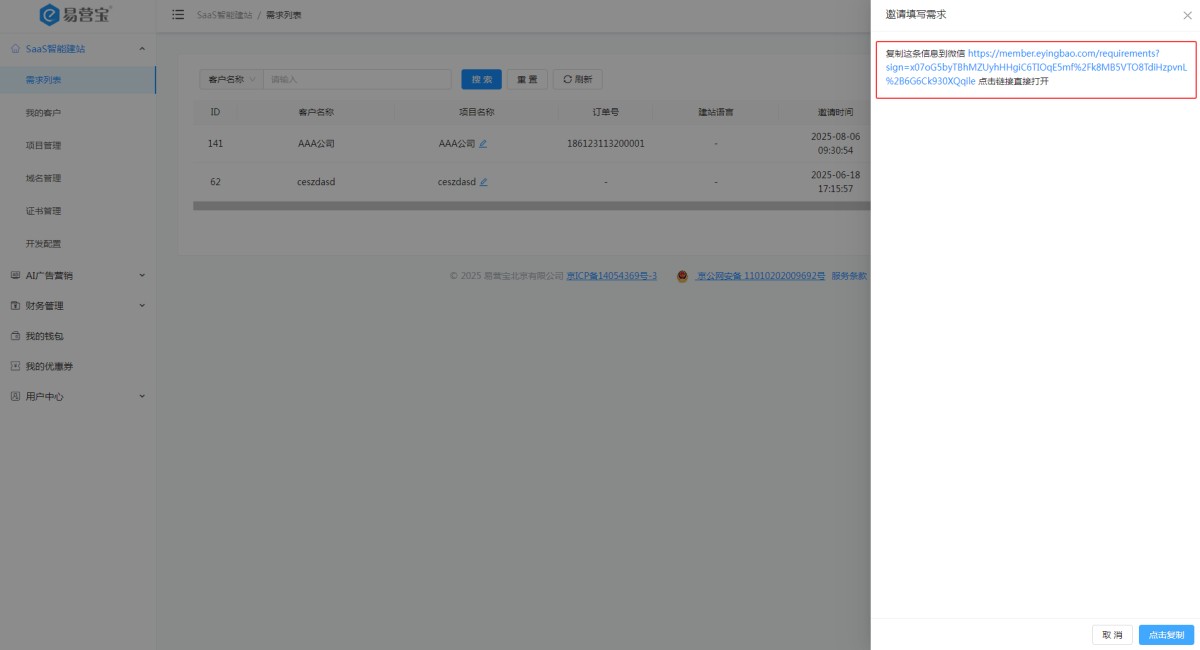Image resolution: width=1200 pixels, height=650 pixels.
Task: Click the 刷新 refresh button
Action: coord(578,79)
